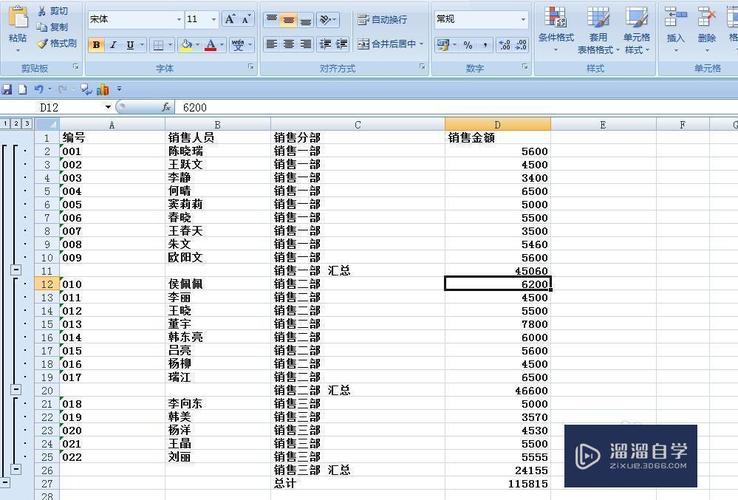Click the formula bar showing 6200

coord(457,107)
